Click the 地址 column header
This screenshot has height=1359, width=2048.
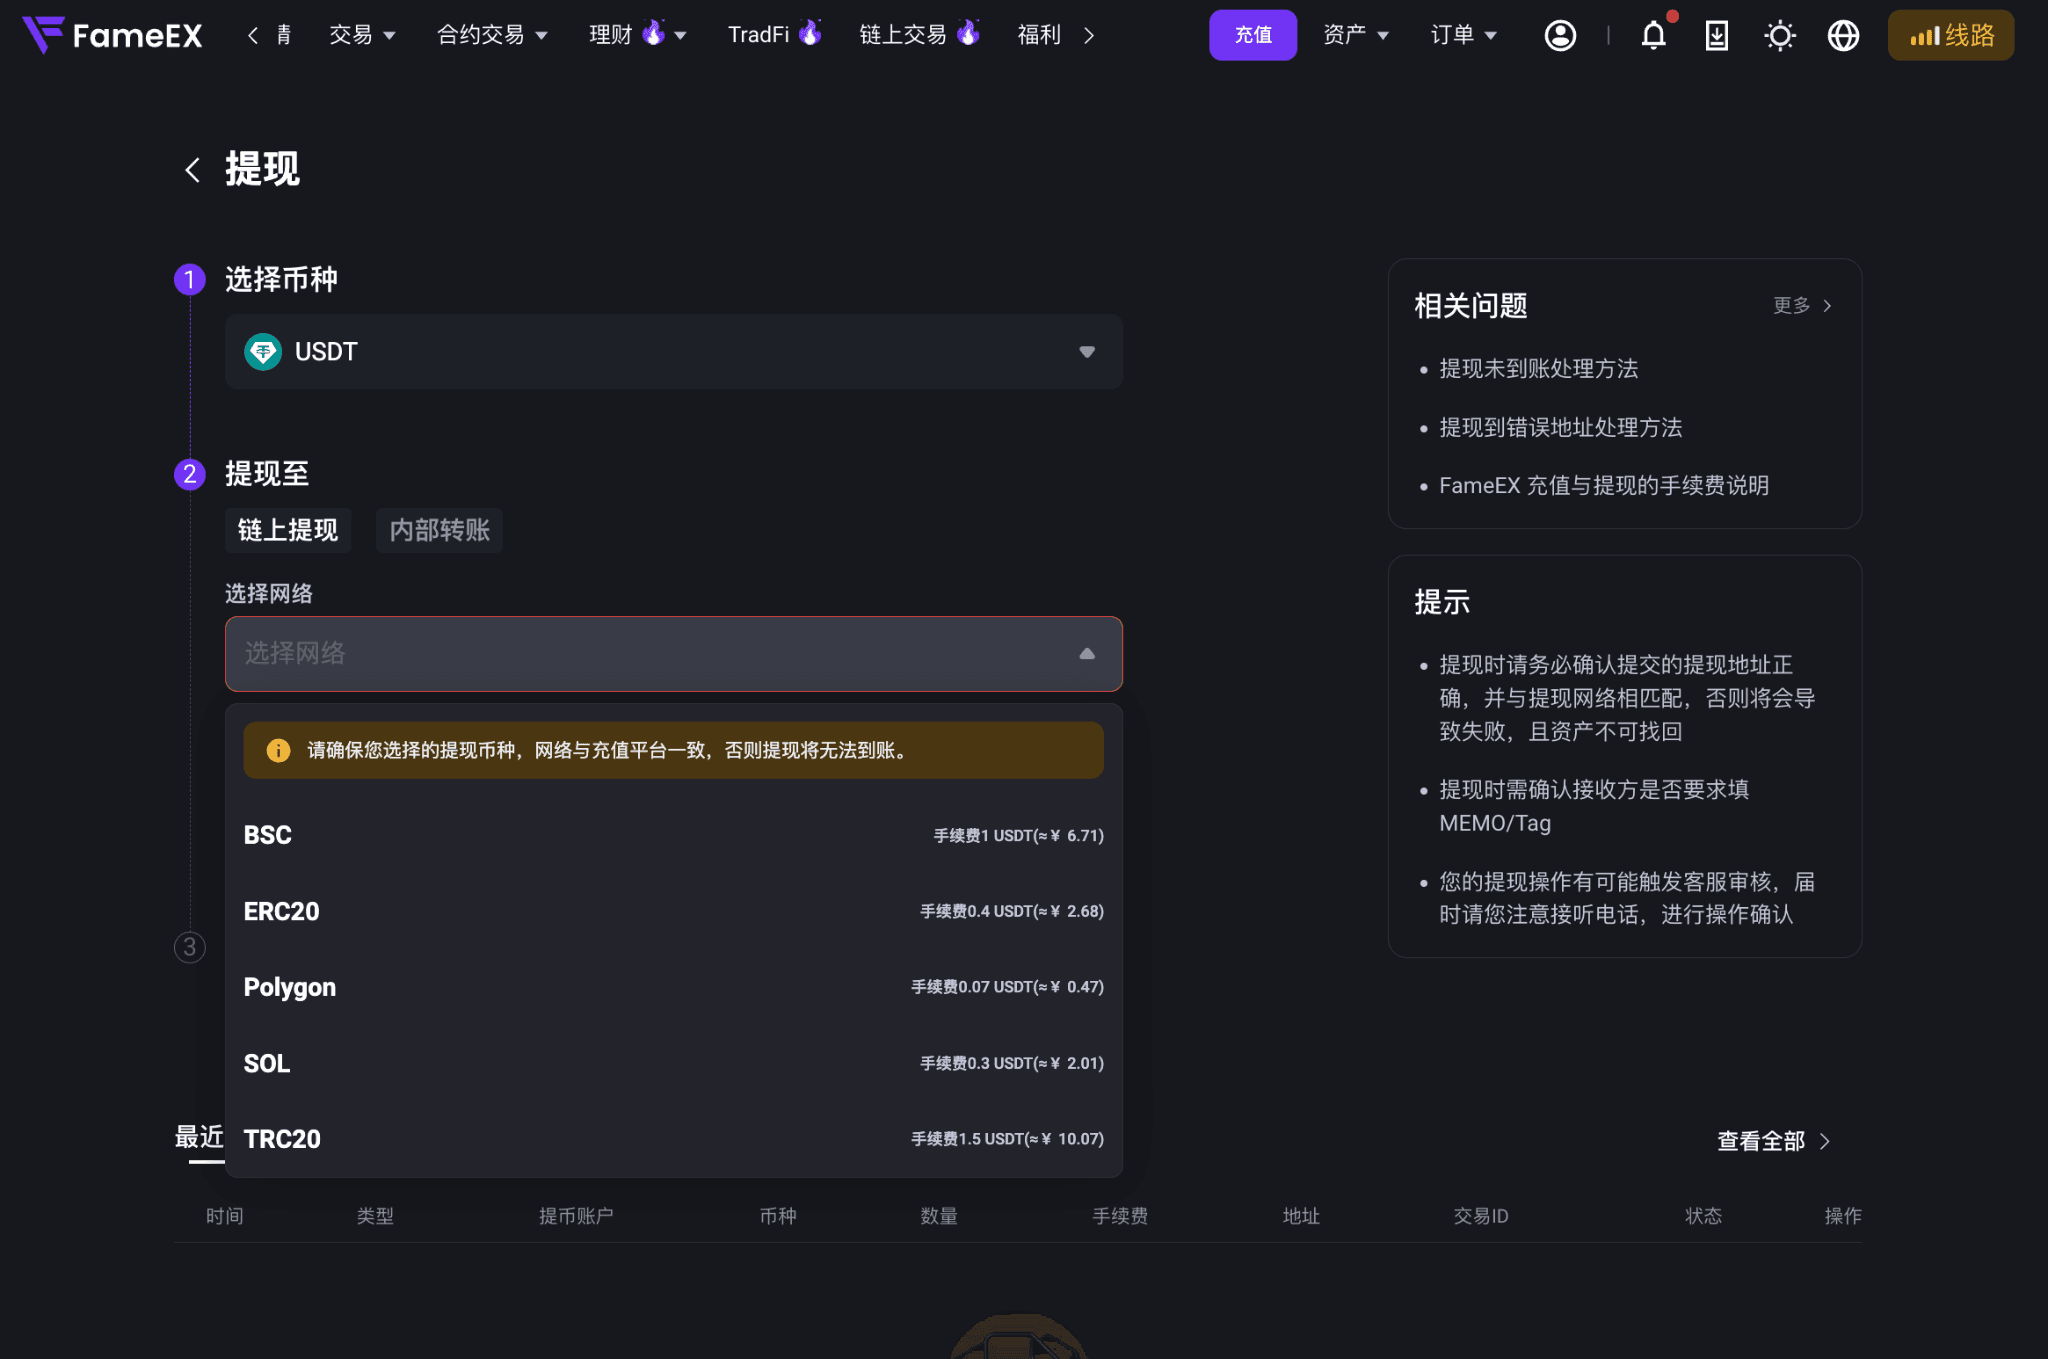pos(1301,1216)
